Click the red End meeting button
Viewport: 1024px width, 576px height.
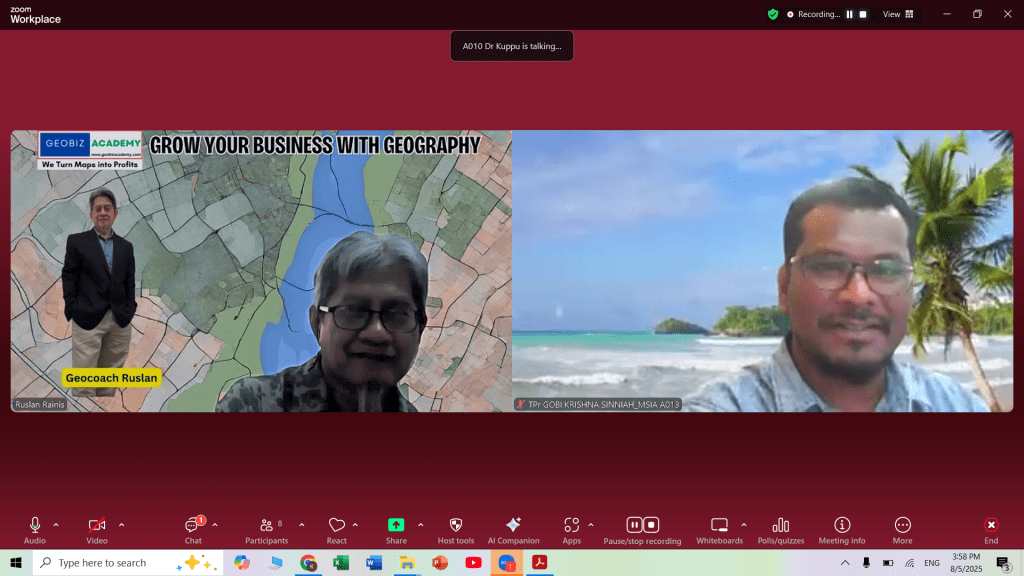pos(991,529)
